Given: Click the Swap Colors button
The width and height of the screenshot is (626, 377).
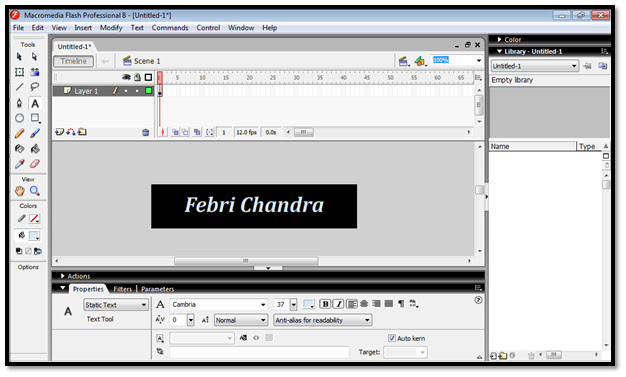Looking at the screenshot, I should (x=38, y=251).
